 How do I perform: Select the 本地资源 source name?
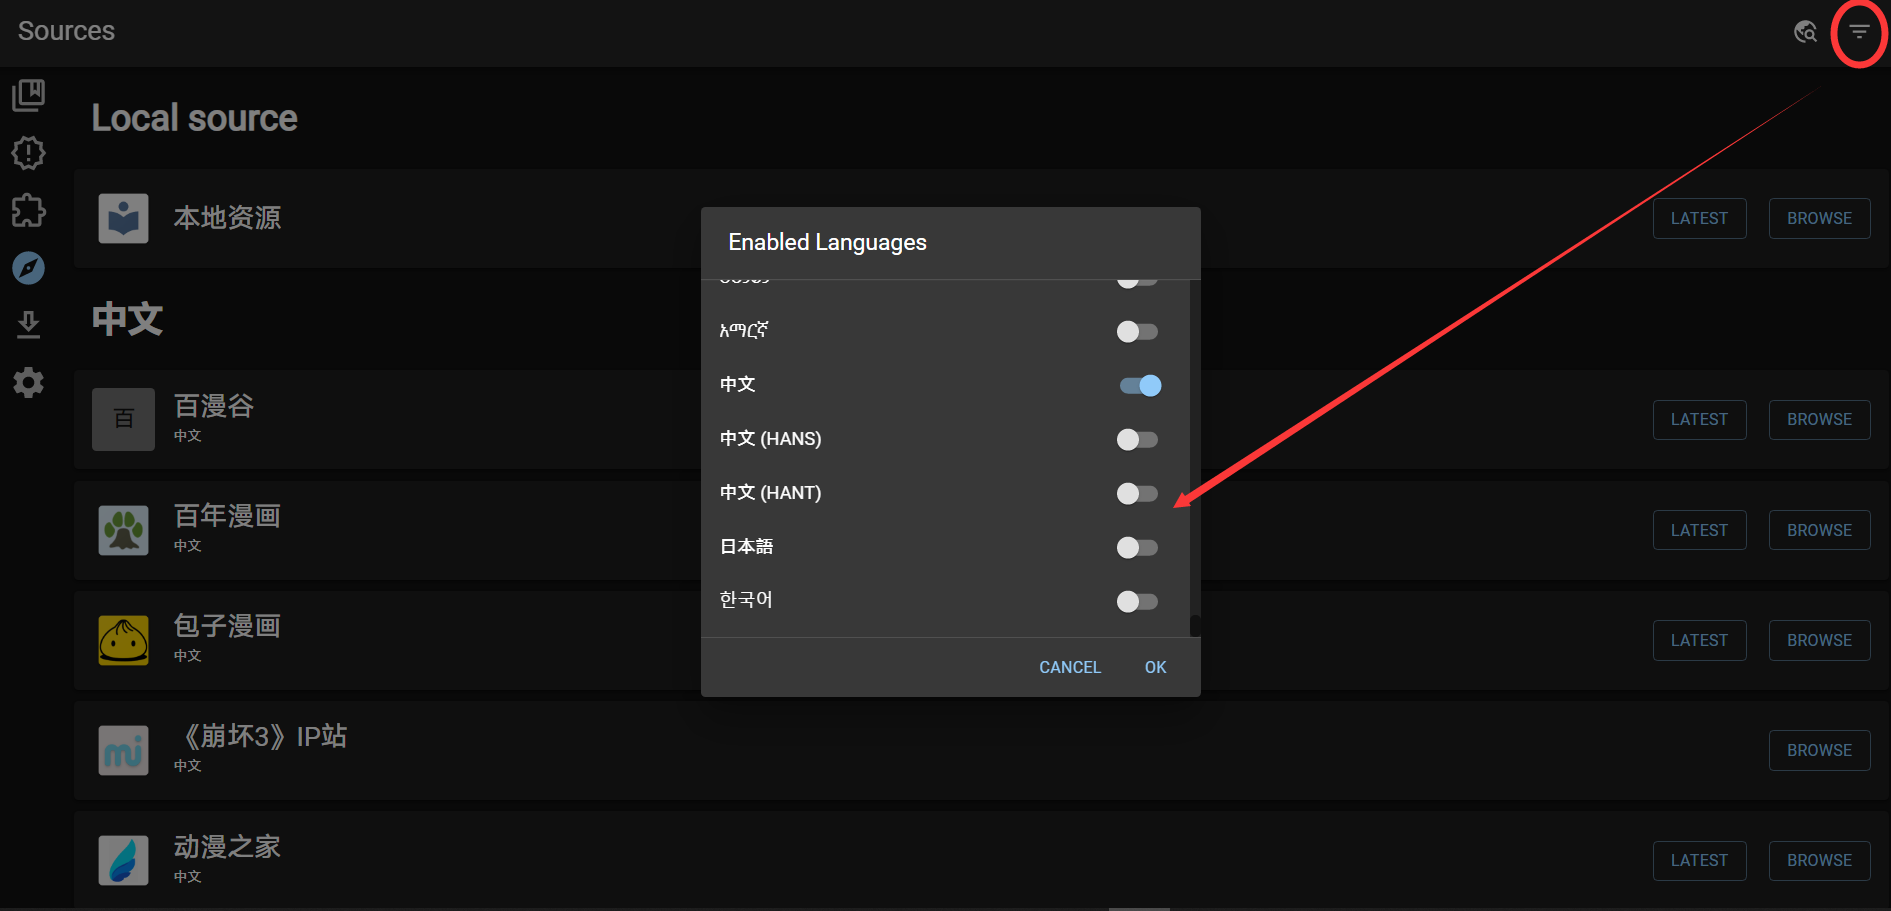[227, 218]
